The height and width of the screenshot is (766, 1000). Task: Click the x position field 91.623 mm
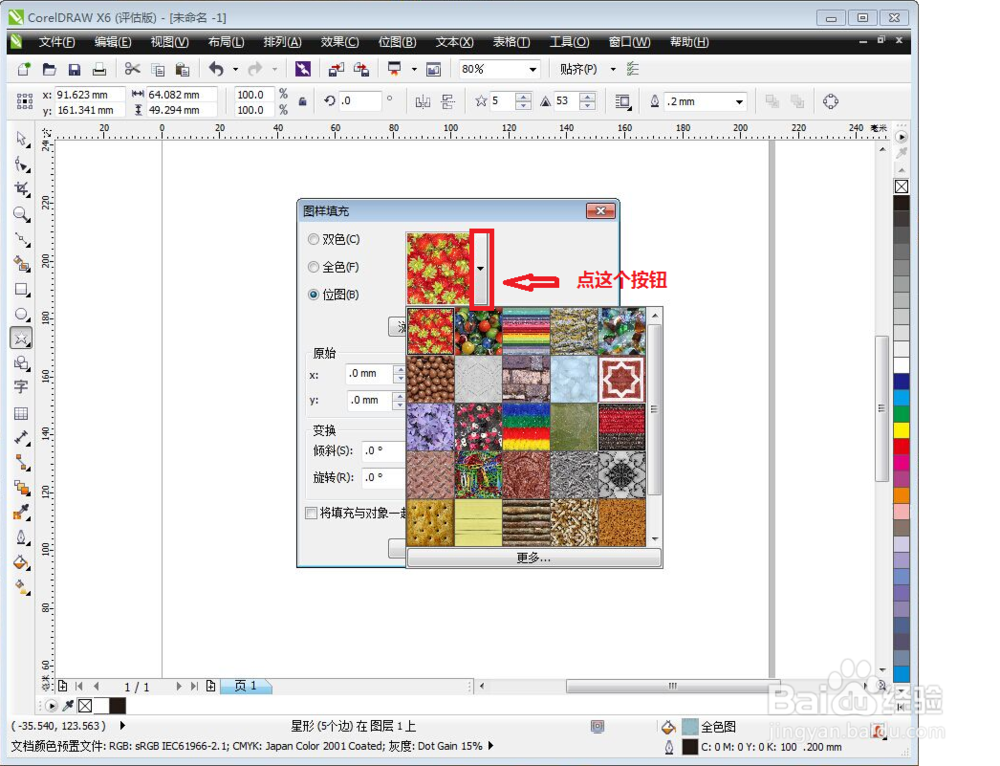click(89, 94)
